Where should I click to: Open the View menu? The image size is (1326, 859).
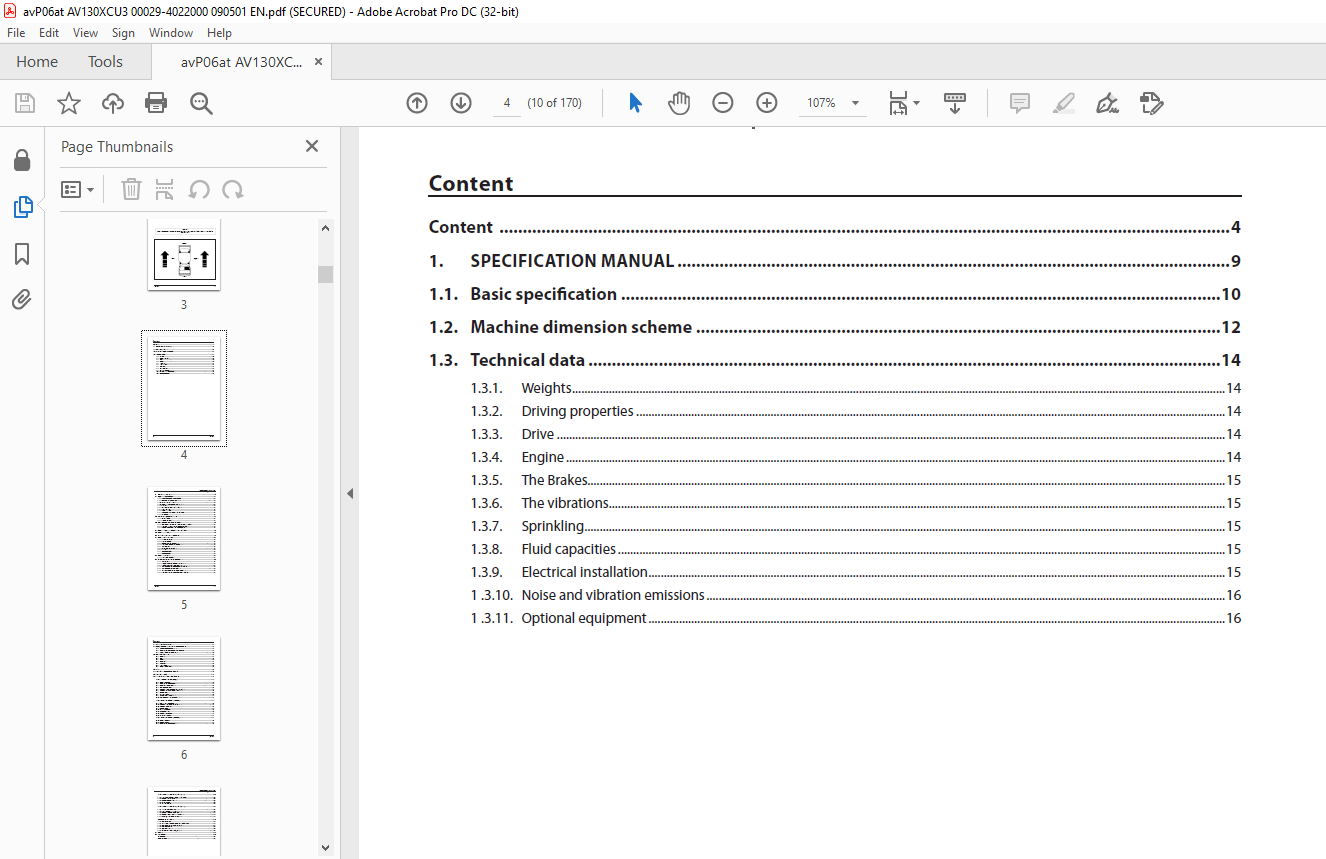tap(85, 33)
